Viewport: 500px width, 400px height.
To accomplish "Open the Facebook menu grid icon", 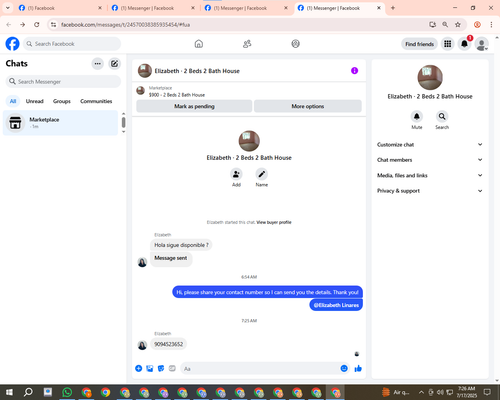I will pyautogui.click(x=448, y=44).
